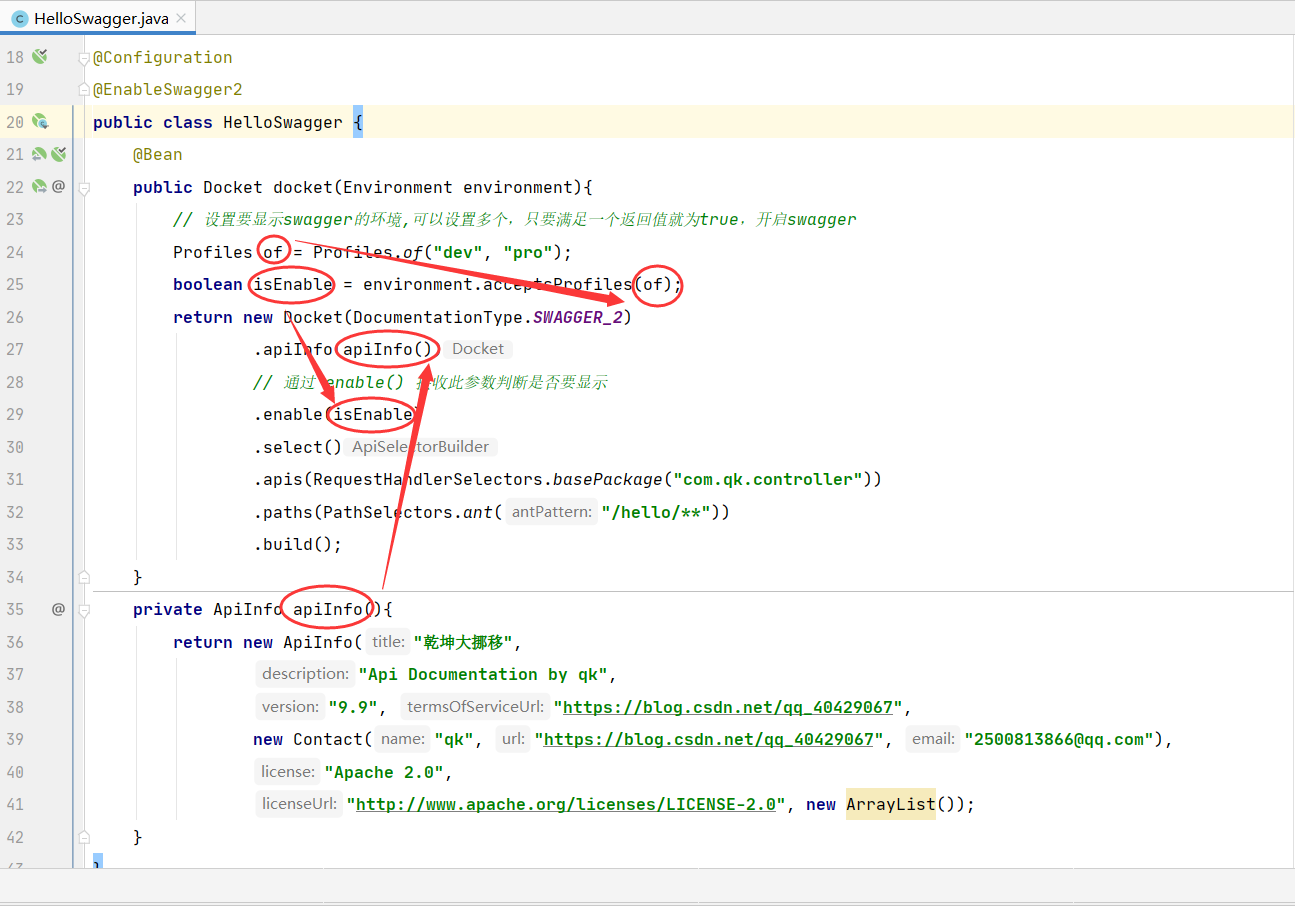Click the title: parameter hint
This screenshot has width=1295, height=906.
pos(388,642)
